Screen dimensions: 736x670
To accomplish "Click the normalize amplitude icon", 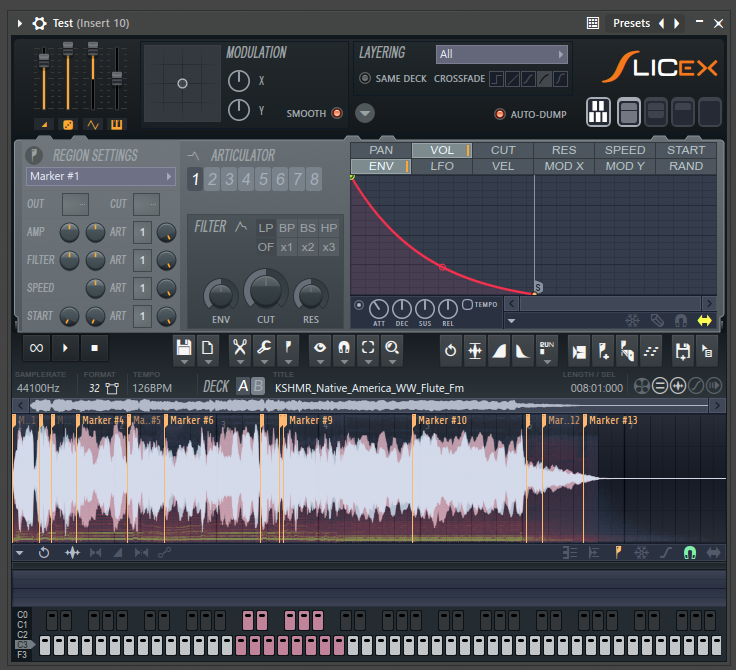I will [475, 350].
